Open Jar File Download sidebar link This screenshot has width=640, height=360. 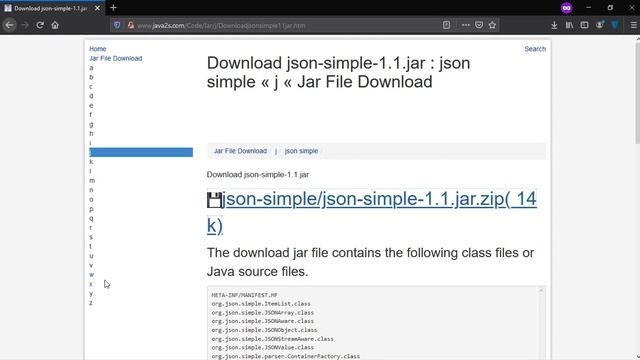(116, 58)
